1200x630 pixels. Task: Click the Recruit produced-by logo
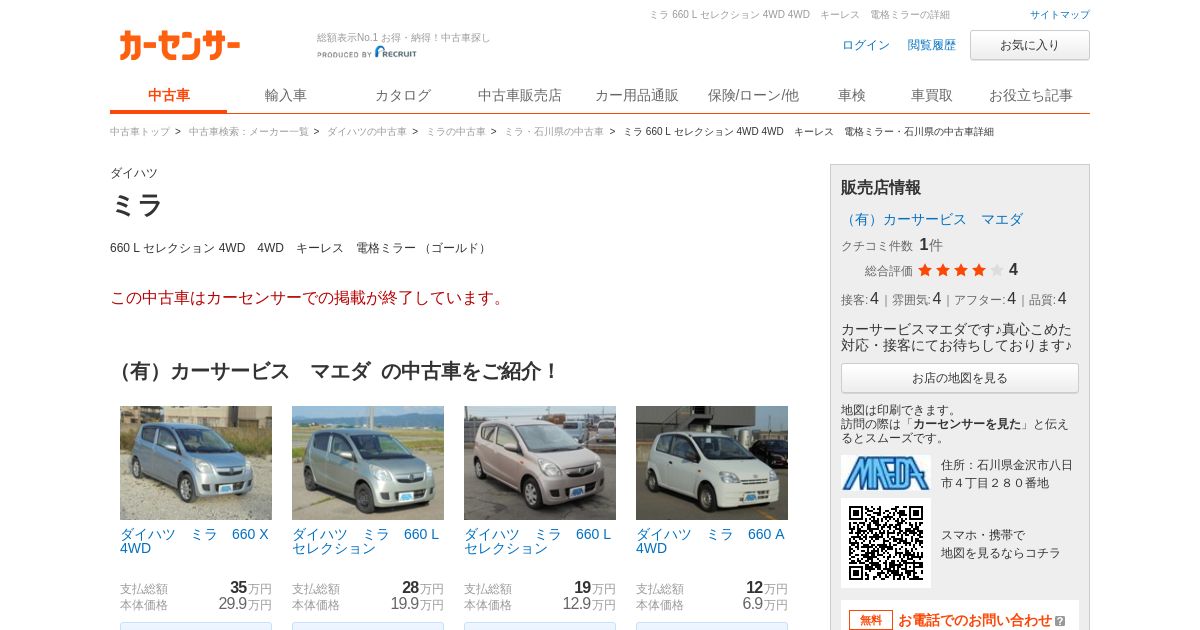click(367, 53)
